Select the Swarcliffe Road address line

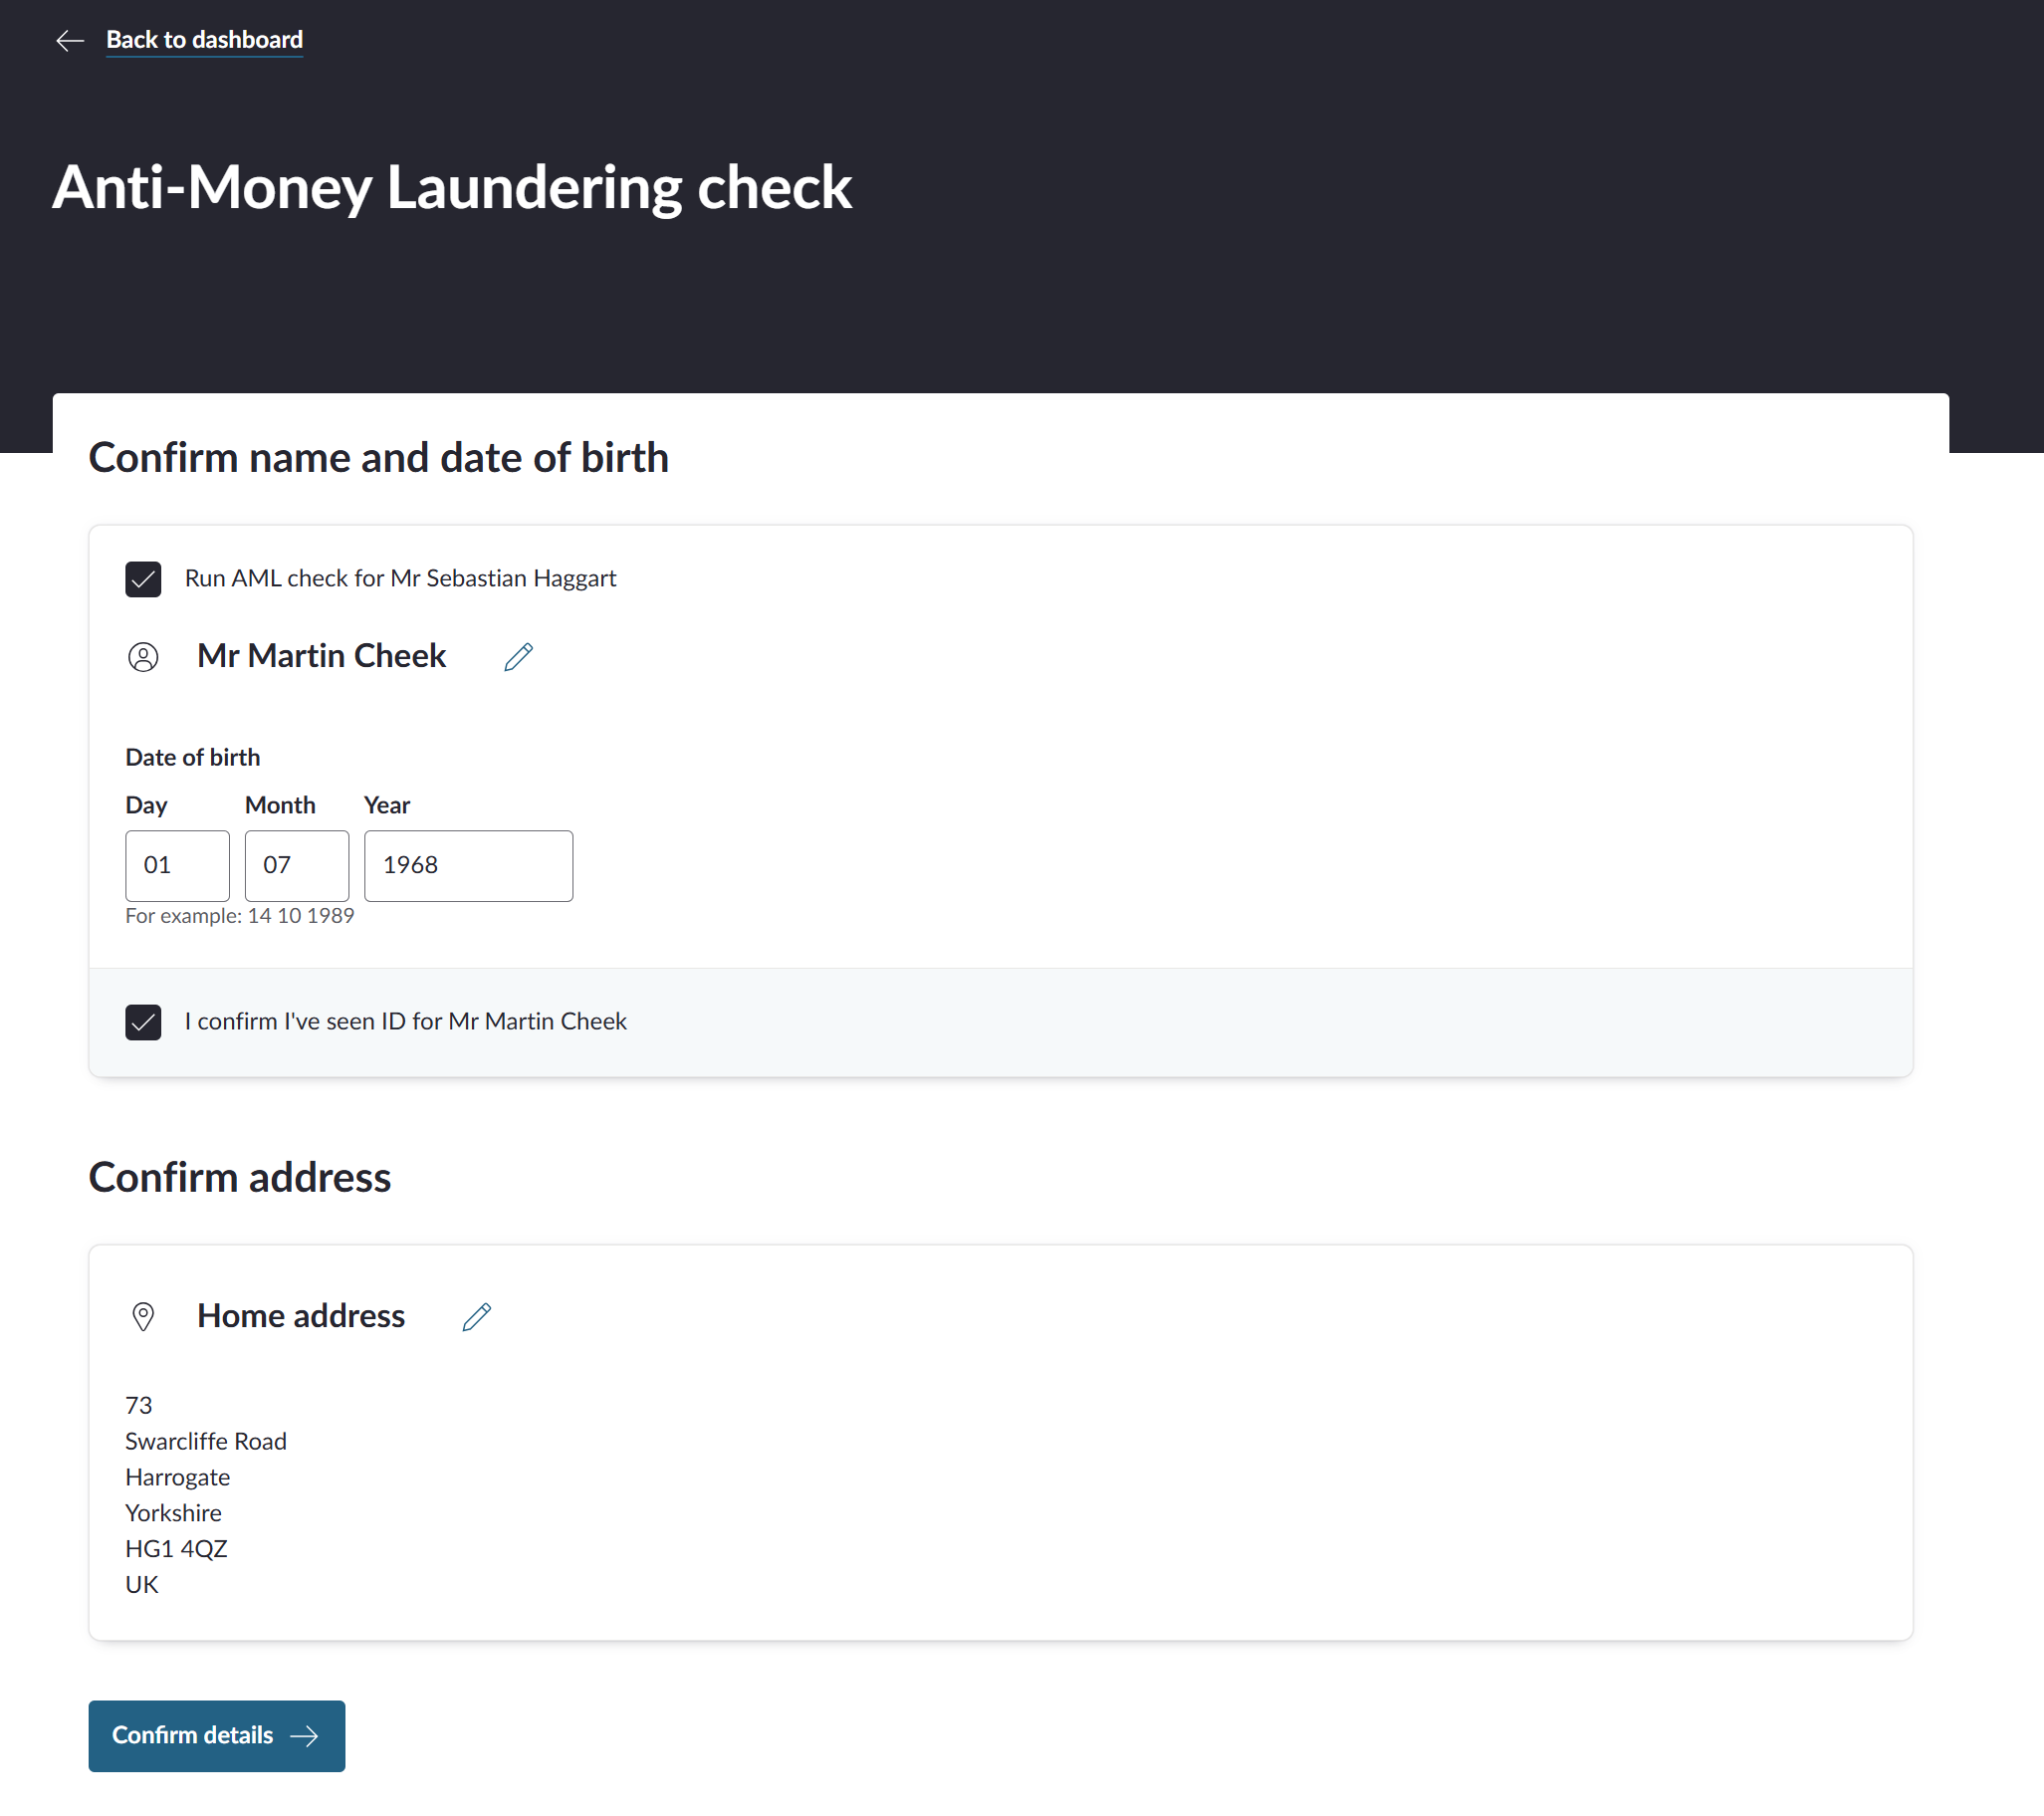(x=206, y=1441)
